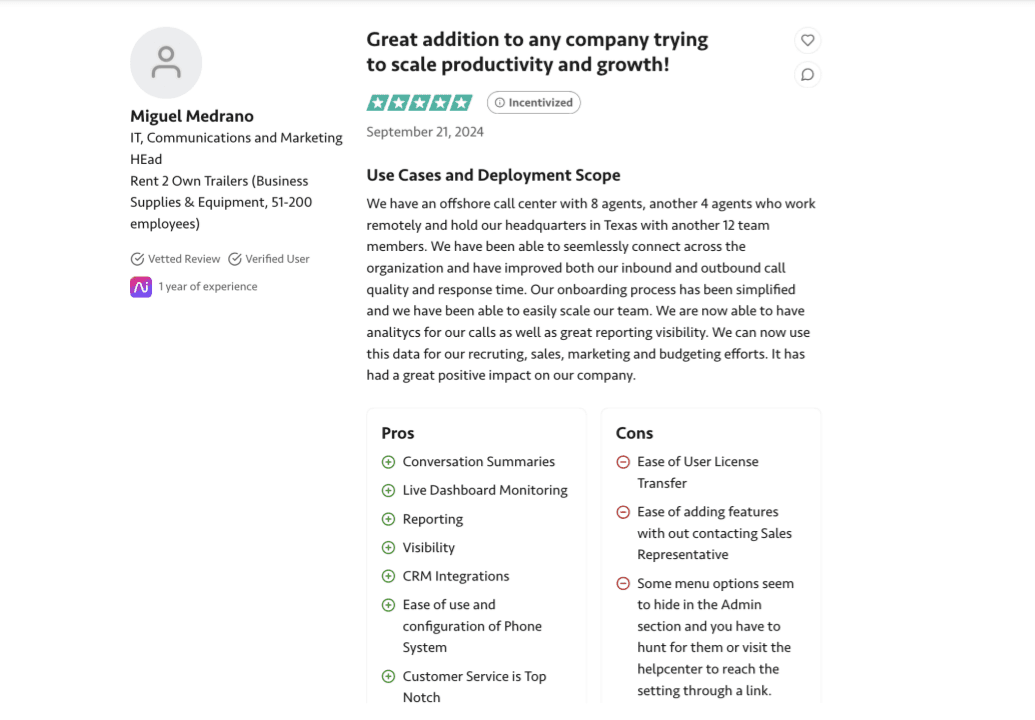Click the purple Ai product logo icon

point(141,287)
